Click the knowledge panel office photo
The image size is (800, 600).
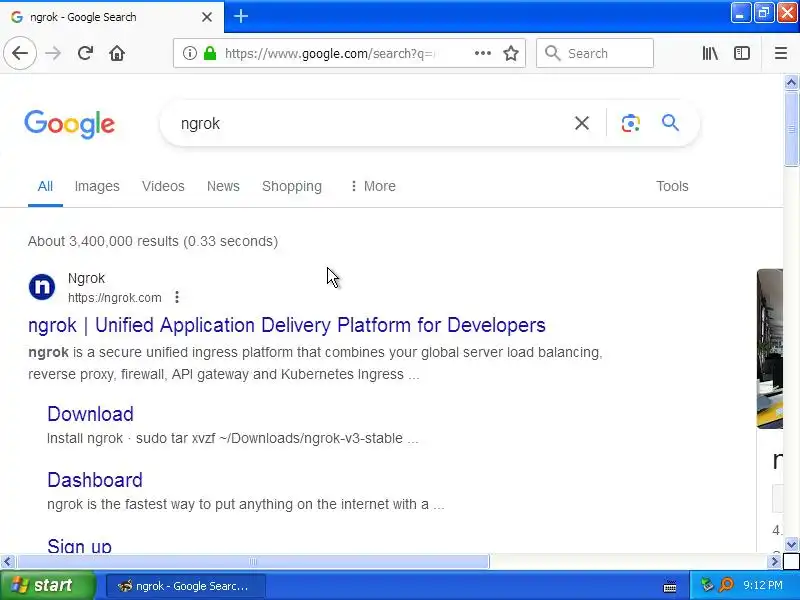770,349
